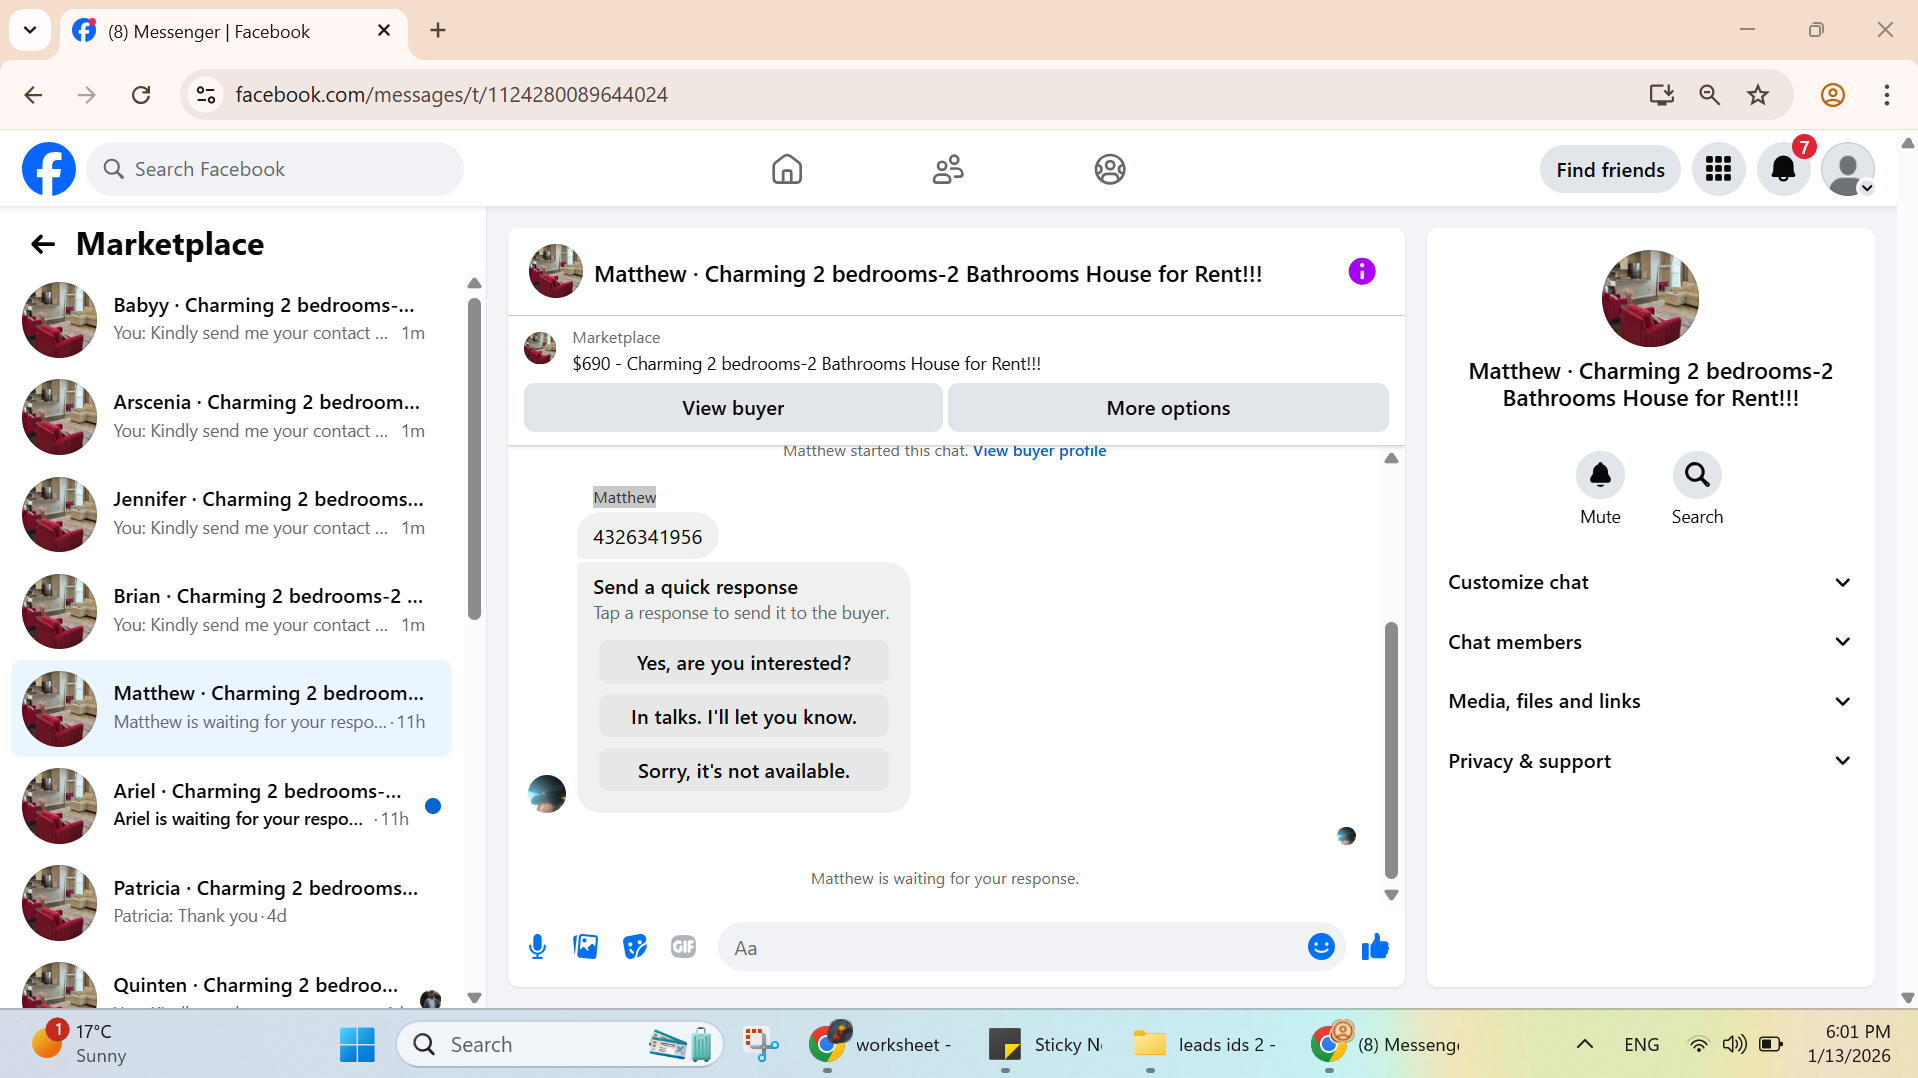1918x1078 pixels.
Task: Open Arscenia conversation in list
Action: 232,417
